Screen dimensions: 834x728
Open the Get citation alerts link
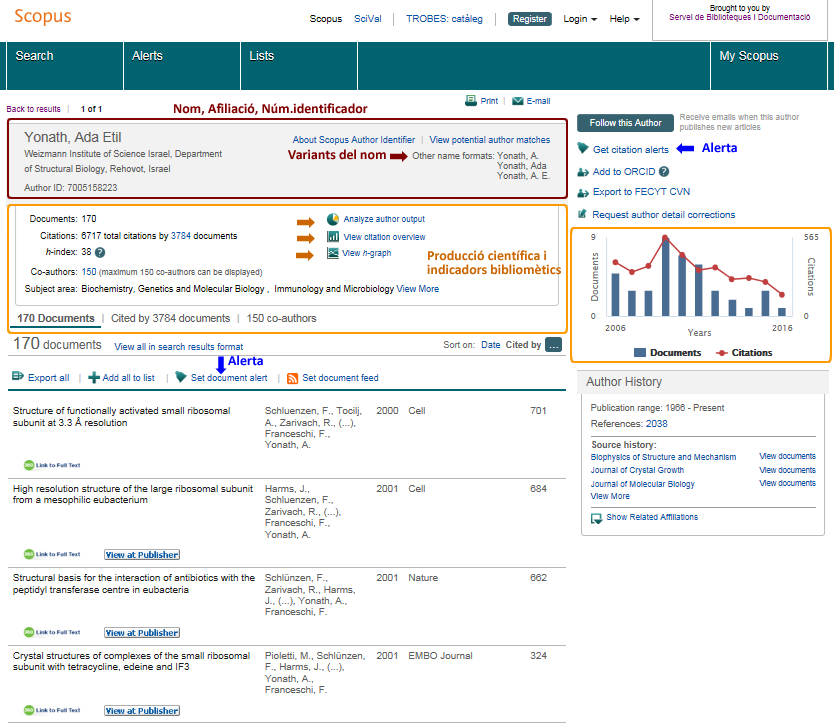point(630,149)
